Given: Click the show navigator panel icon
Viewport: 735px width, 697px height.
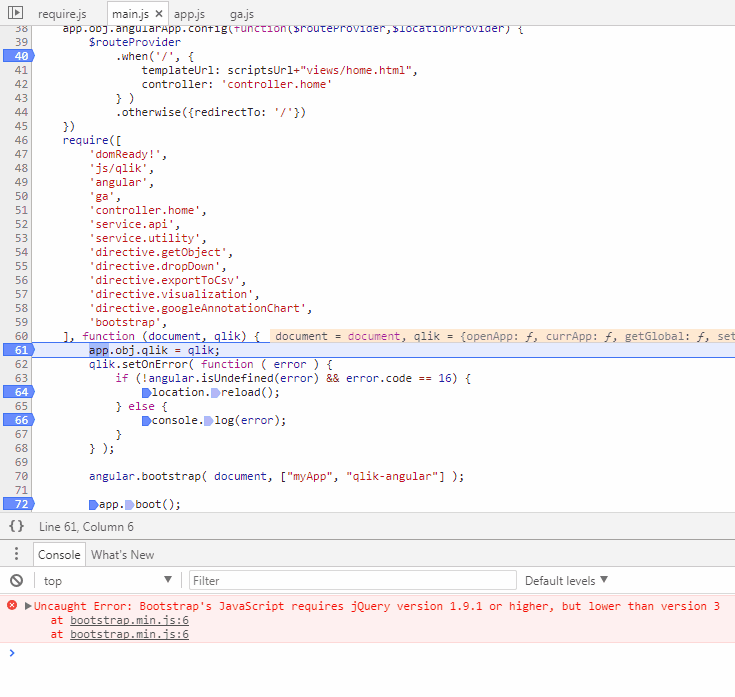Looking at the screenshot, I should [x=15, y=14].
